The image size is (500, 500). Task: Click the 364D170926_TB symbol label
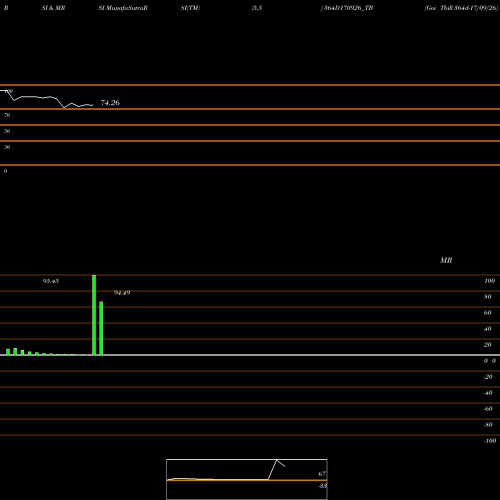347,8
